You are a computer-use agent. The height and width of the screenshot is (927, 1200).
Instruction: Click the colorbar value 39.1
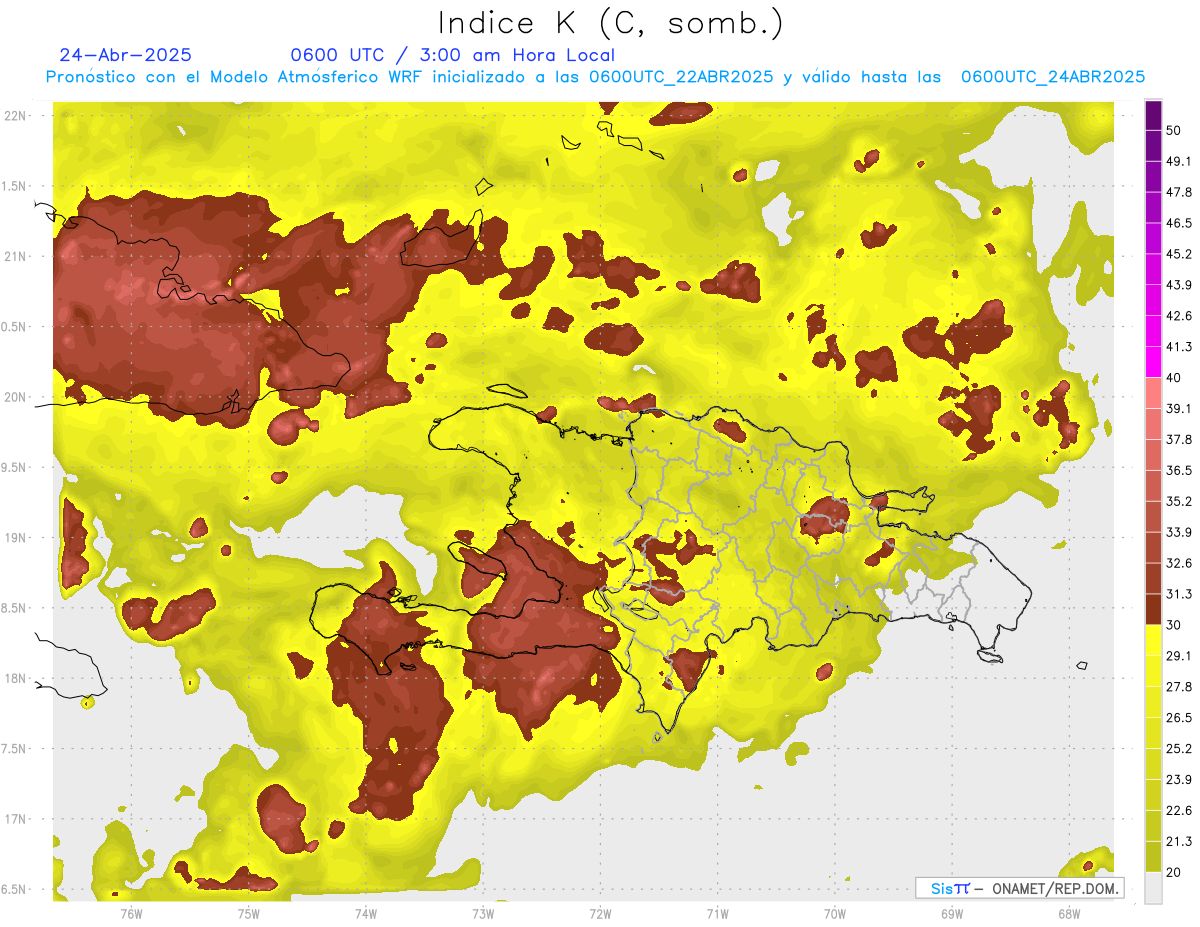point(1179,408)
